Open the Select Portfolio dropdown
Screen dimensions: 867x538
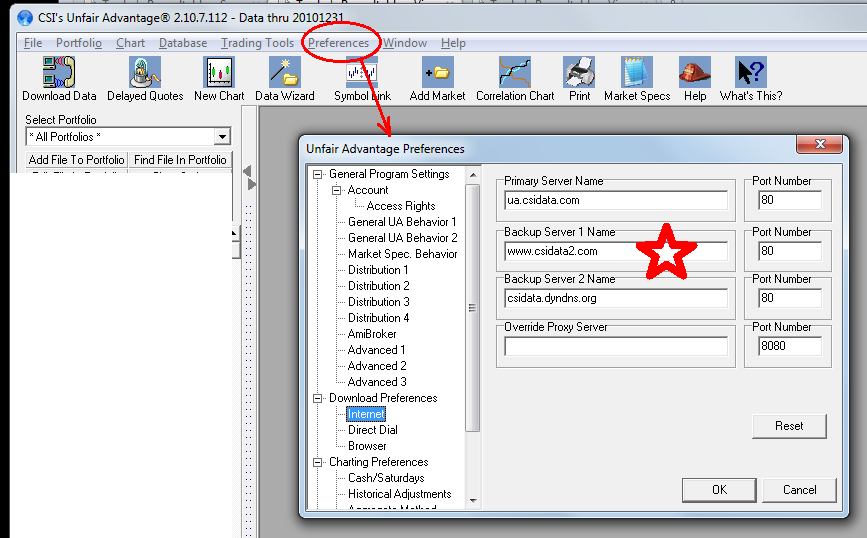(x=222, y=137)
